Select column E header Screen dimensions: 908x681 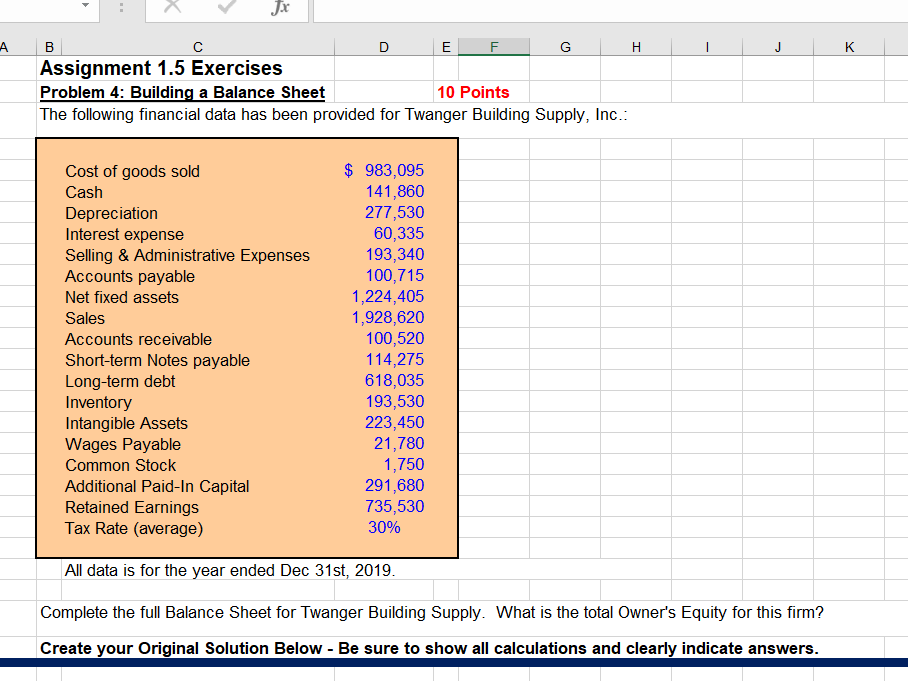446,47
